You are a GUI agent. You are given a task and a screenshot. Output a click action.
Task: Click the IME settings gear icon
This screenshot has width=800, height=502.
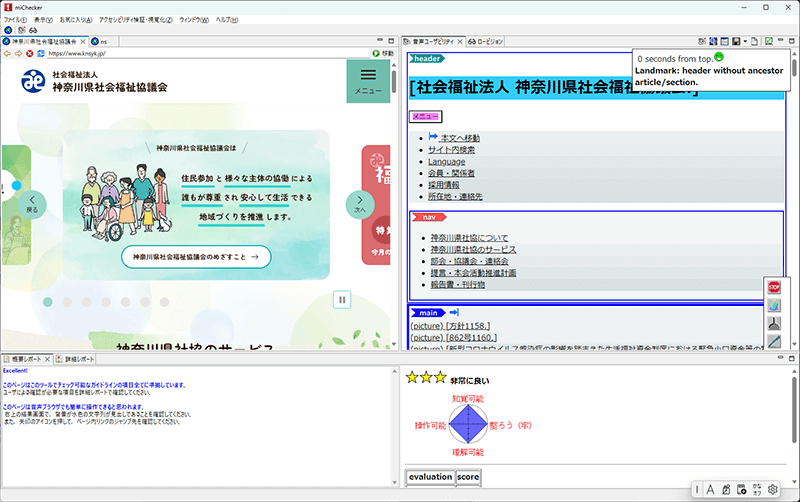tap(773, 490)
